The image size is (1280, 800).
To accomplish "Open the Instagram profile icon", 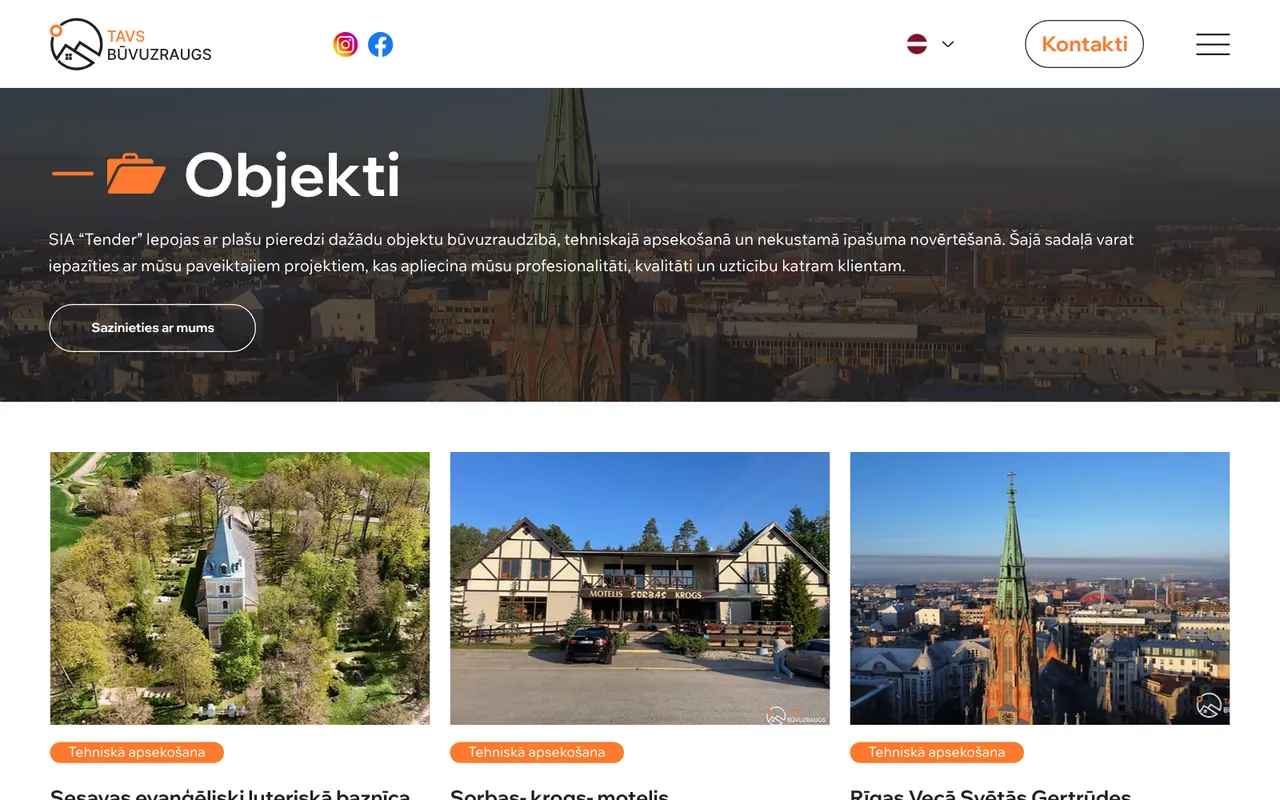I will [345, 44].
